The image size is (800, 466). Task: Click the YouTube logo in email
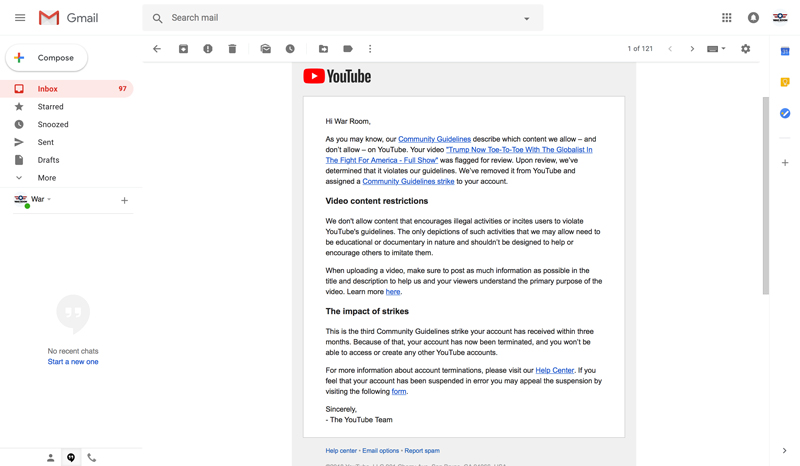click(337, 77)
